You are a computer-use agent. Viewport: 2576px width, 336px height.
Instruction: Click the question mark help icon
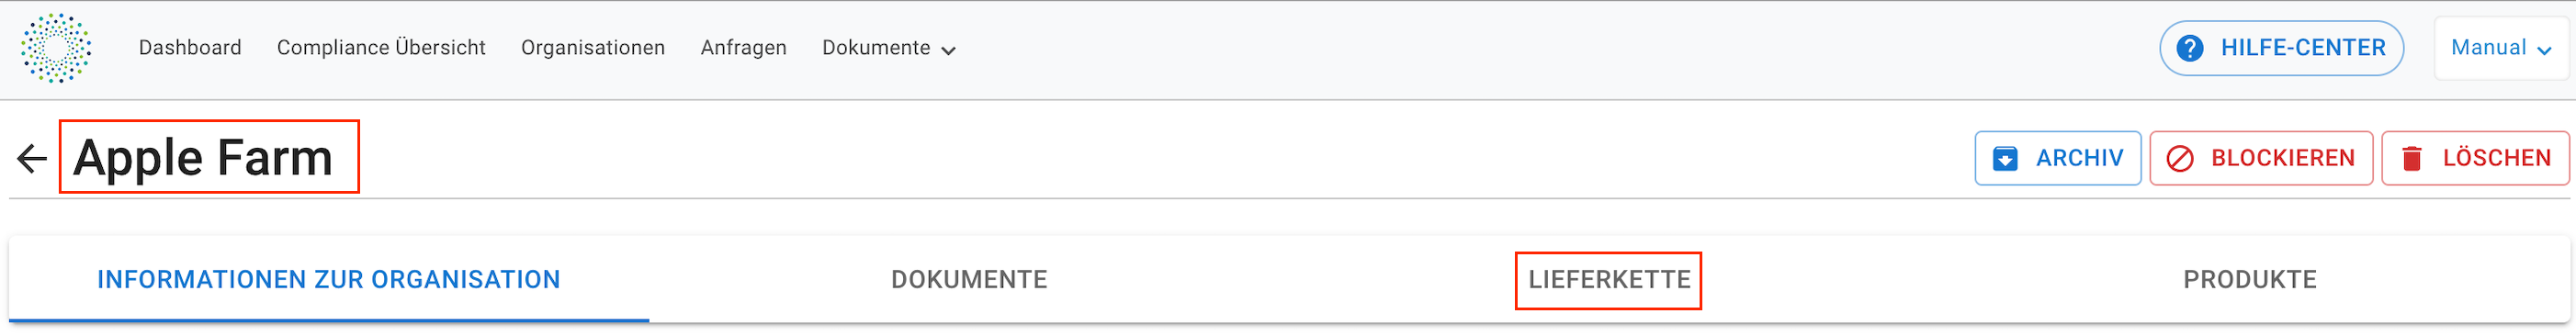(2190, 48)
